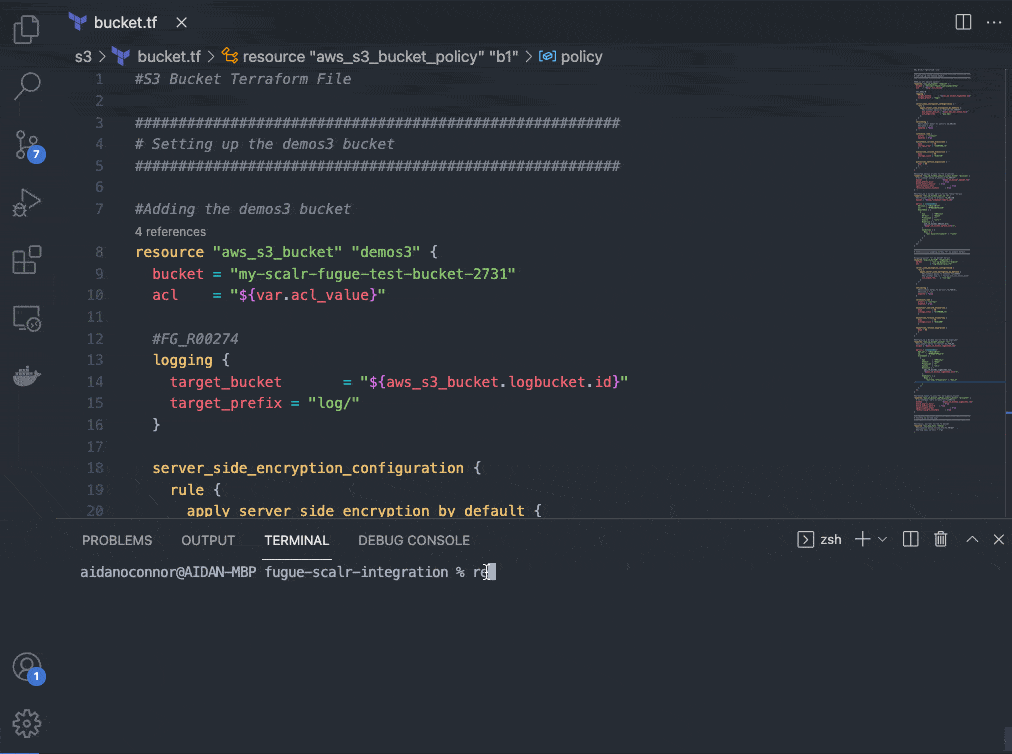This screenshot has width=1012, height=754.
Task: Open the Accounts menu icon
Action: pos(28,667)
